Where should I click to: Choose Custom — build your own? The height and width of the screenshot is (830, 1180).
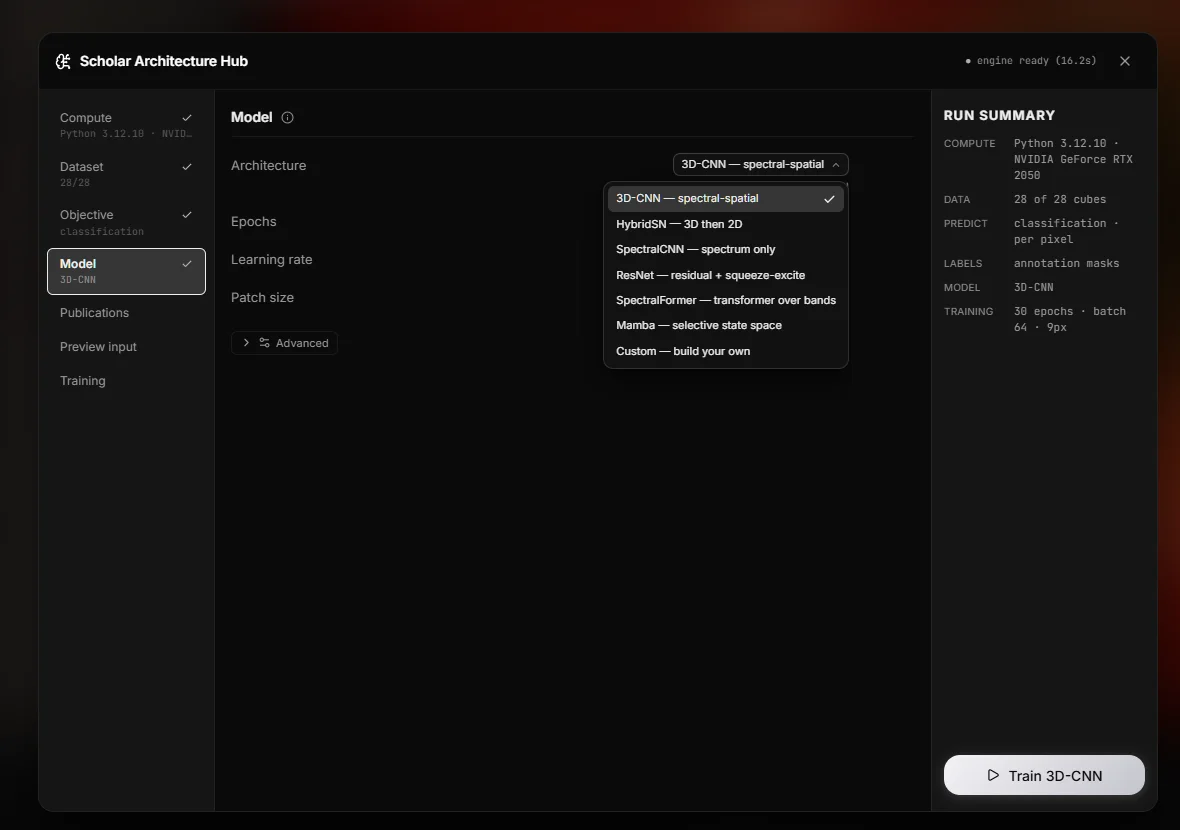[725, 351]
